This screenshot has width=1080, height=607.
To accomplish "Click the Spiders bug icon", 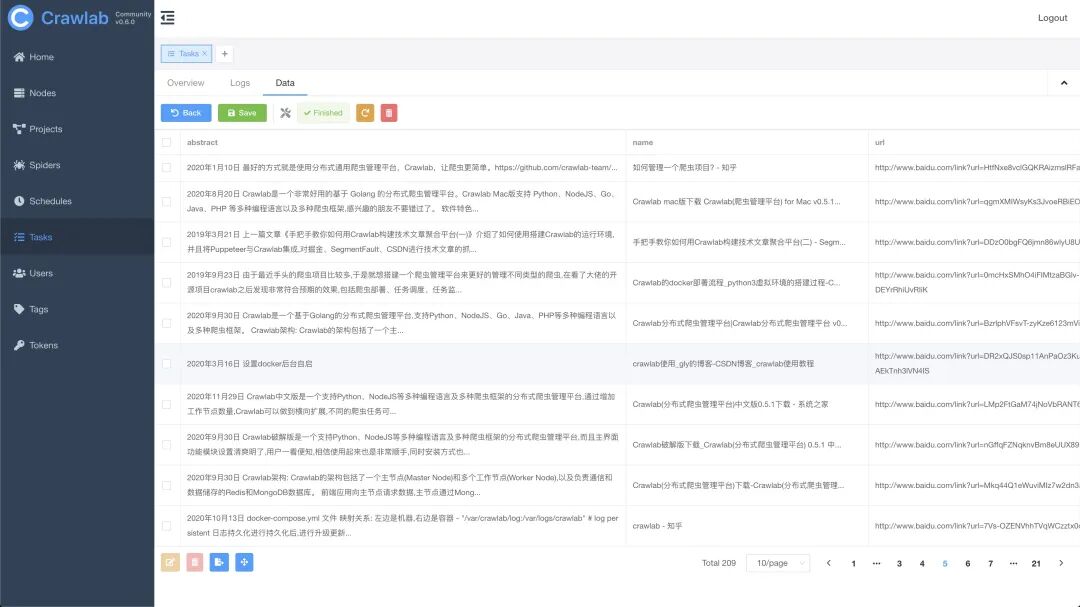I will tap(19, 165).
